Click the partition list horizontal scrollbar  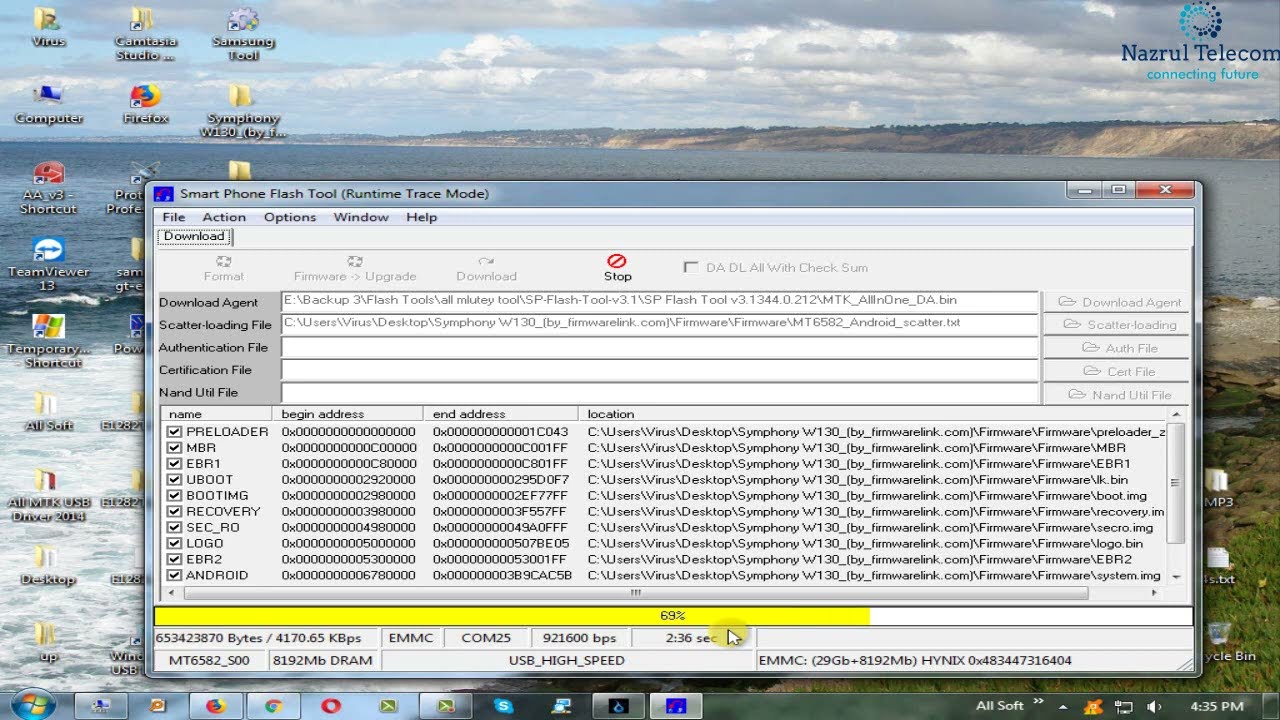click(x=635, y=593)
